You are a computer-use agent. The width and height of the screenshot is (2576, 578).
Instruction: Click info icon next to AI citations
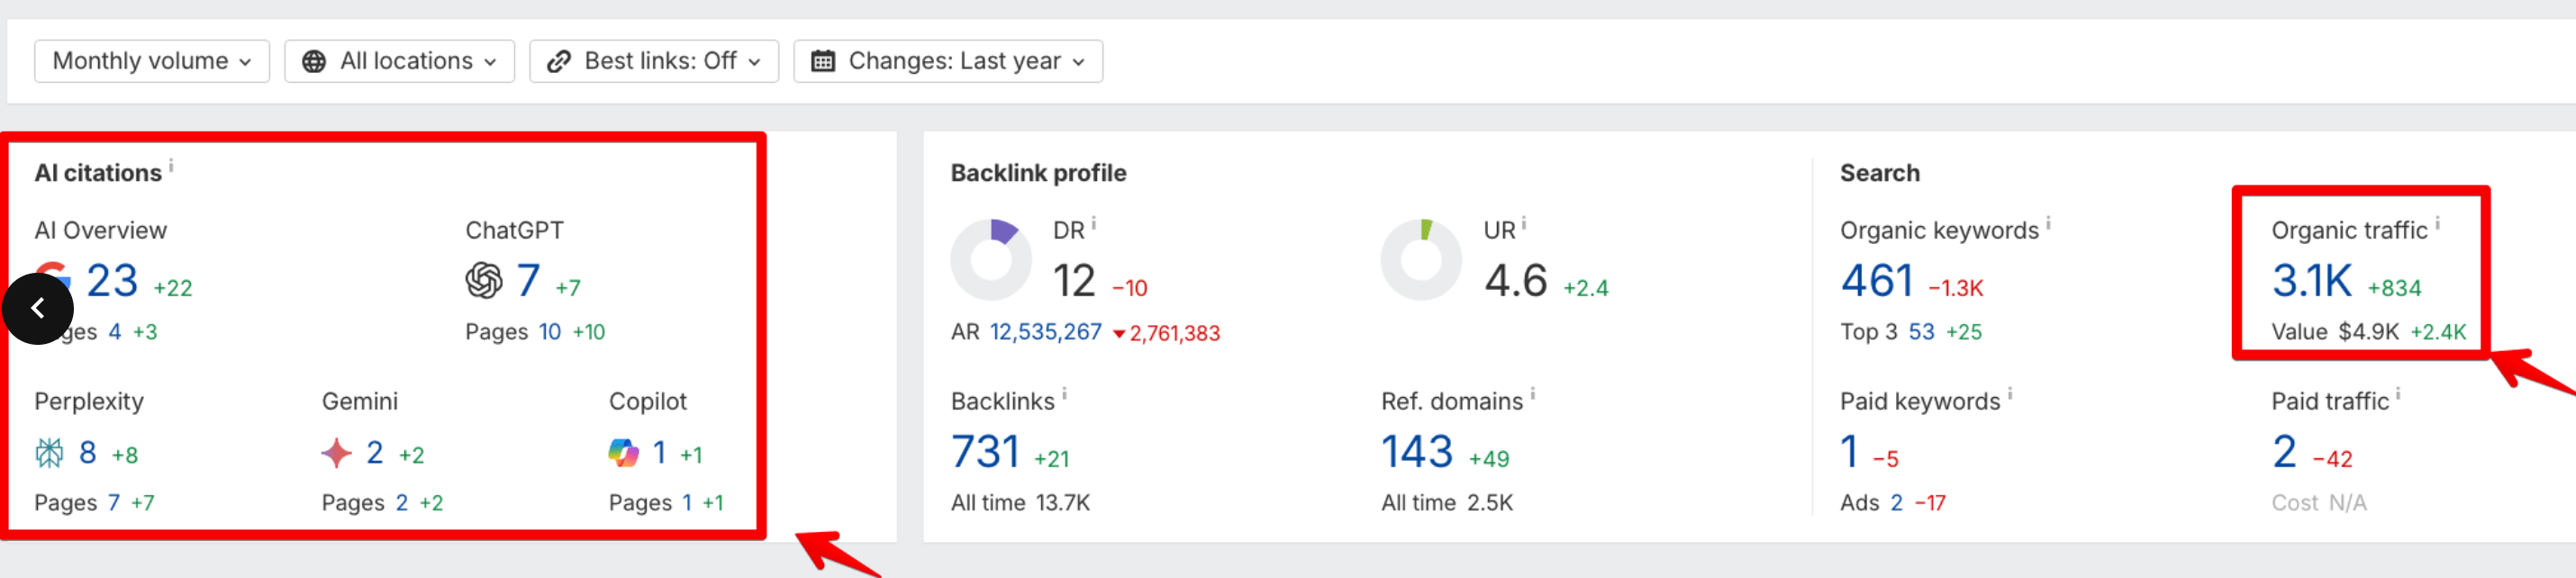tap(171, 166)
